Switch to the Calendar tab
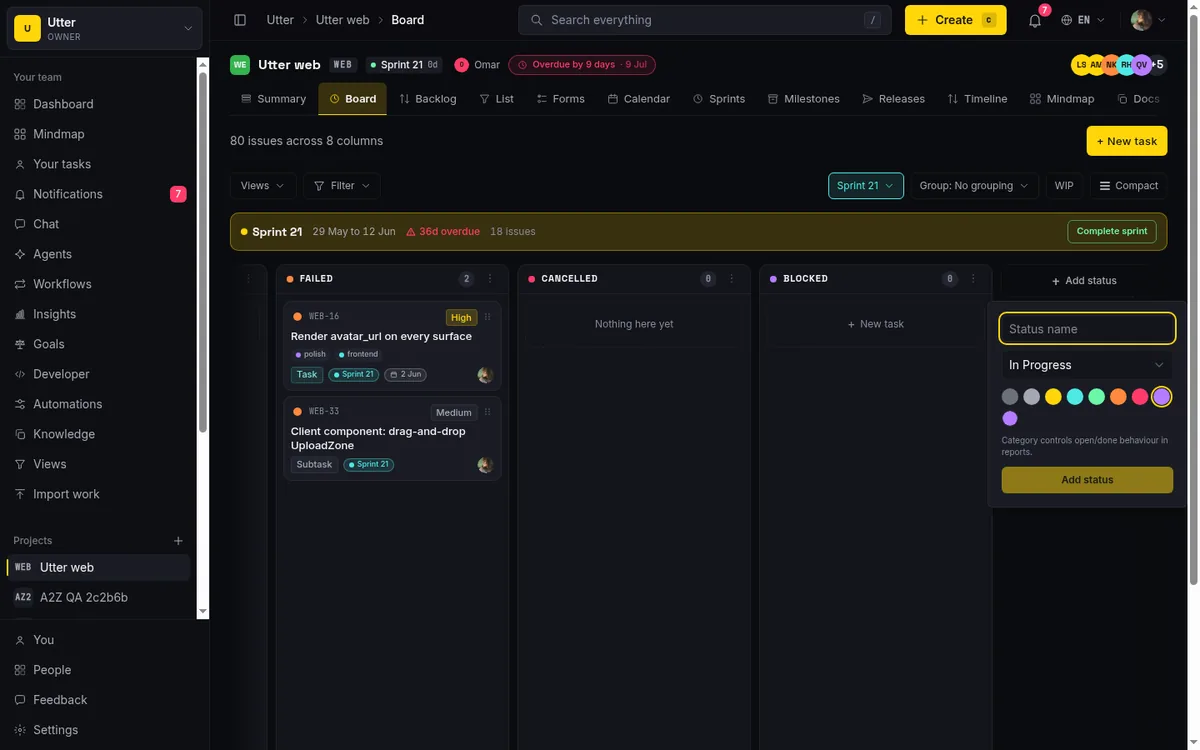Screen dimensions: 1200x750 (638, 99)
